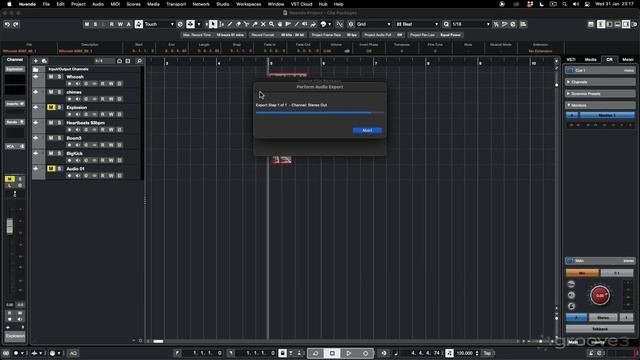Open the Project menu
This screenshot has height=360, width=640.
point(78,4)
